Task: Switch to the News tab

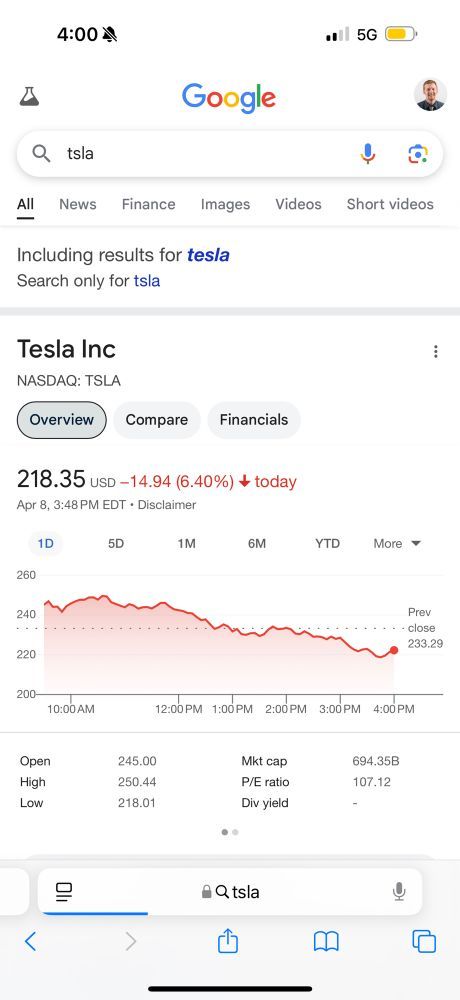Action: tap(78, 204)
